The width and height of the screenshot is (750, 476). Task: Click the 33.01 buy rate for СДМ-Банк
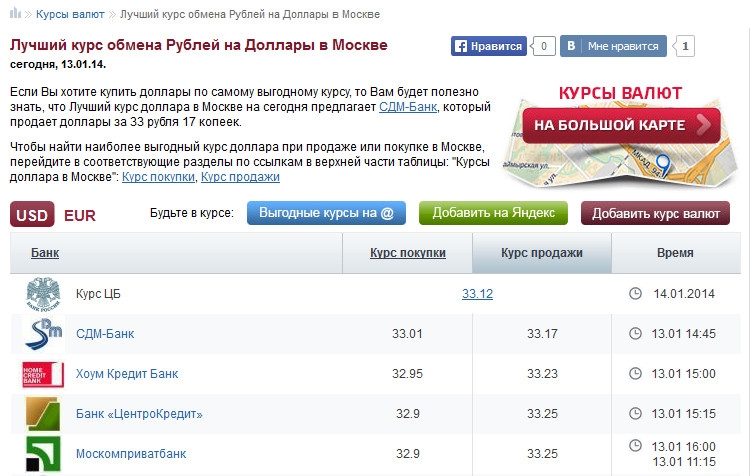pyautogui.click(x=408, y=333)
